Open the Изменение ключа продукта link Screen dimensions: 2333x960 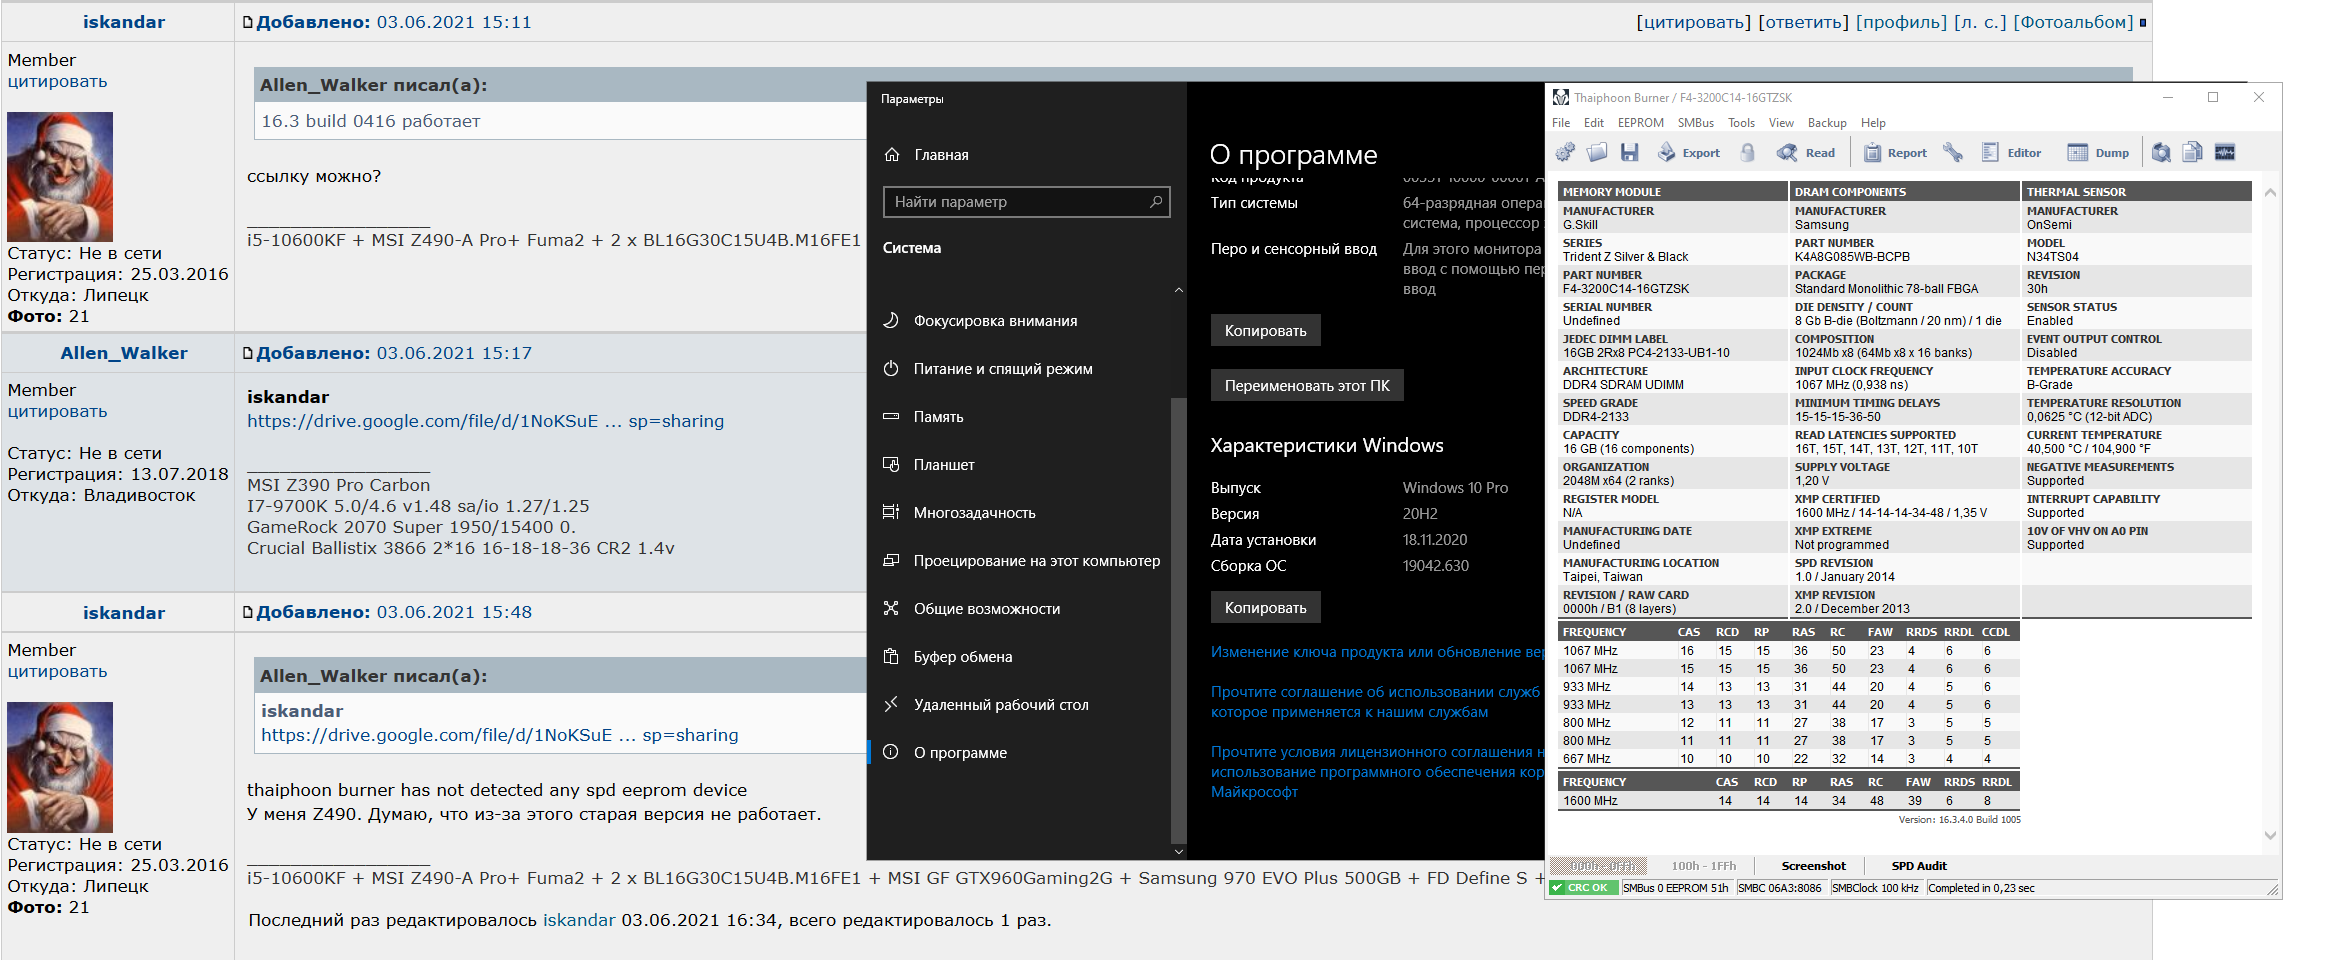click(1378, 652)
